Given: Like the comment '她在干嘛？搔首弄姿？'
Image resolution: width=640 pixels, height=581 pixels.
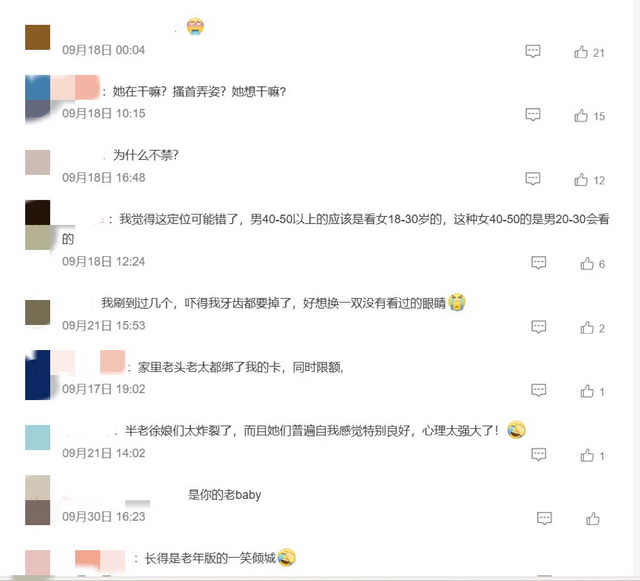Looking at the screenshot, I should 581,116.
